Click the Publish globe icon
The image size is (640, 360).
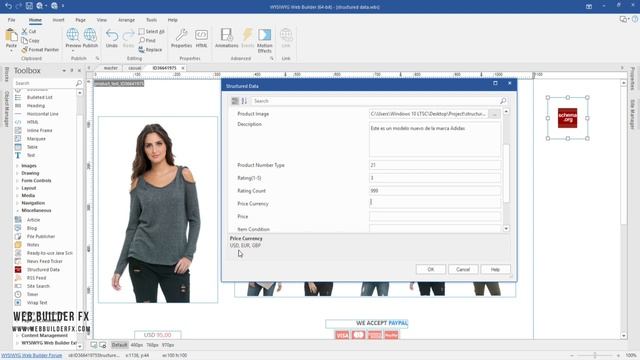coord(90,36)
